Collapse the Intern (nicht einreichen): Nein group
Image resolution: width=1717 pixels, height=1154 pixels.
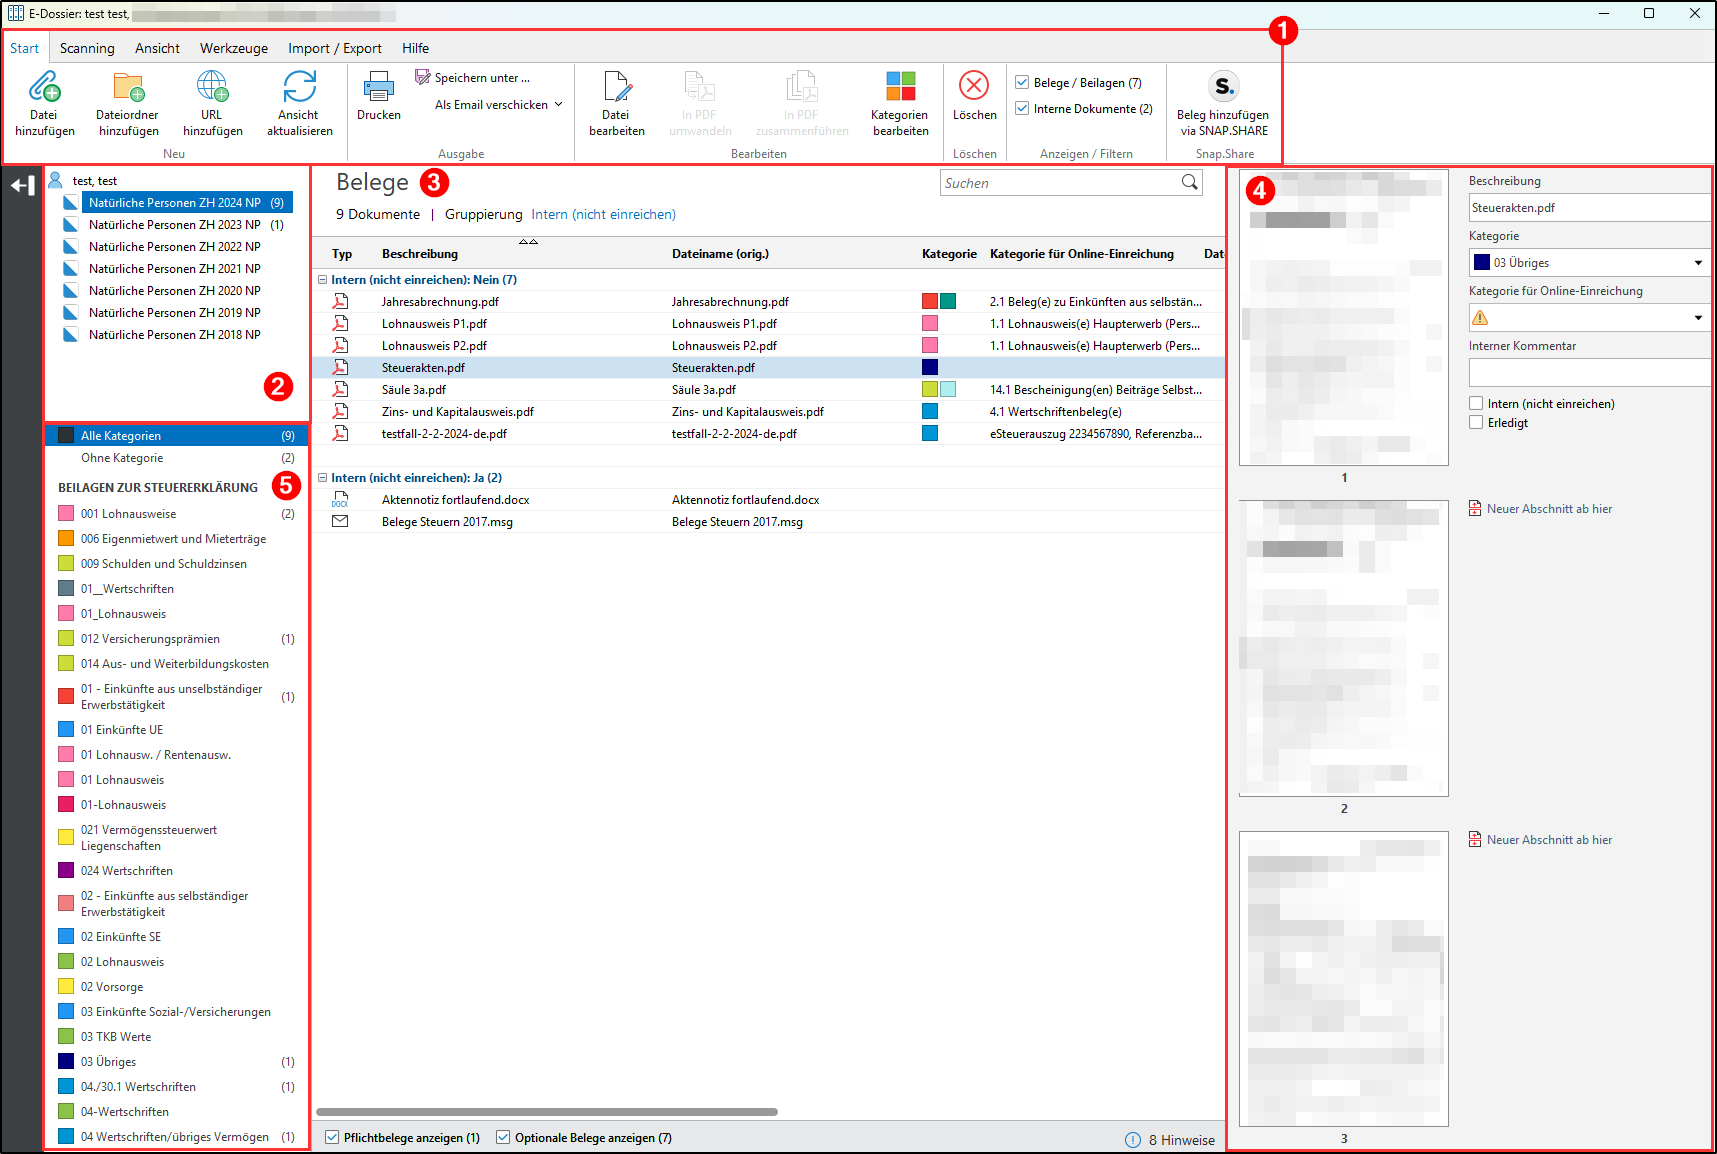(x=323, y=280)
